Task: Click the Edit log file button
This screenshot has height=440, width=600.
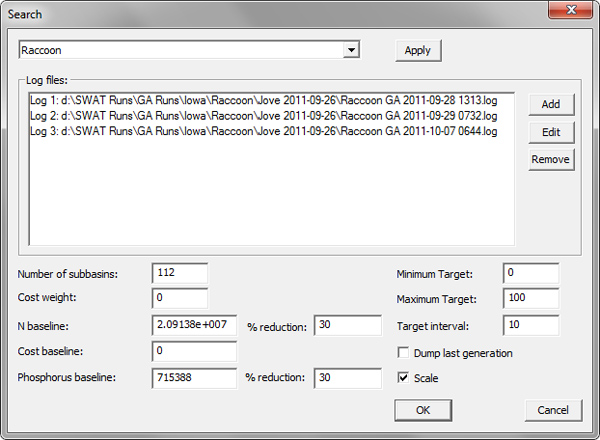Action: point(551,132)
